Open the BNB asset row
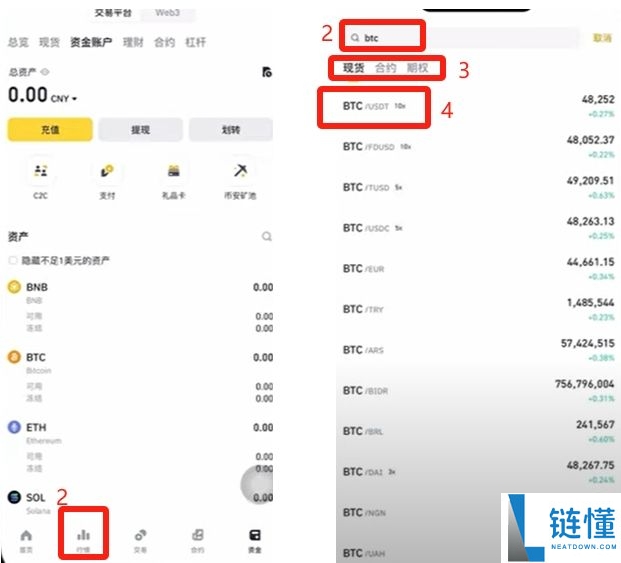The image size is (621, 563). pyautogui.click(x=140, y=306)
